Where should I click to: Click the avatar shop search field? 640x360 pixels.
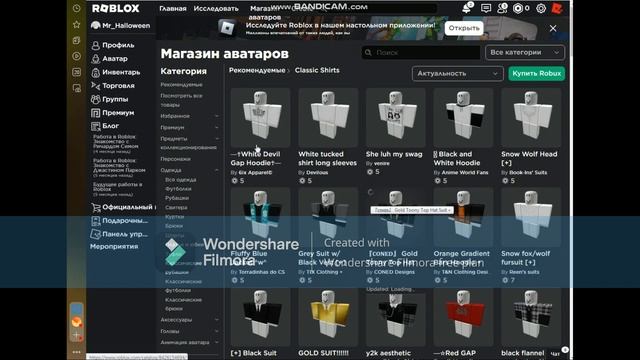[420, 53]
